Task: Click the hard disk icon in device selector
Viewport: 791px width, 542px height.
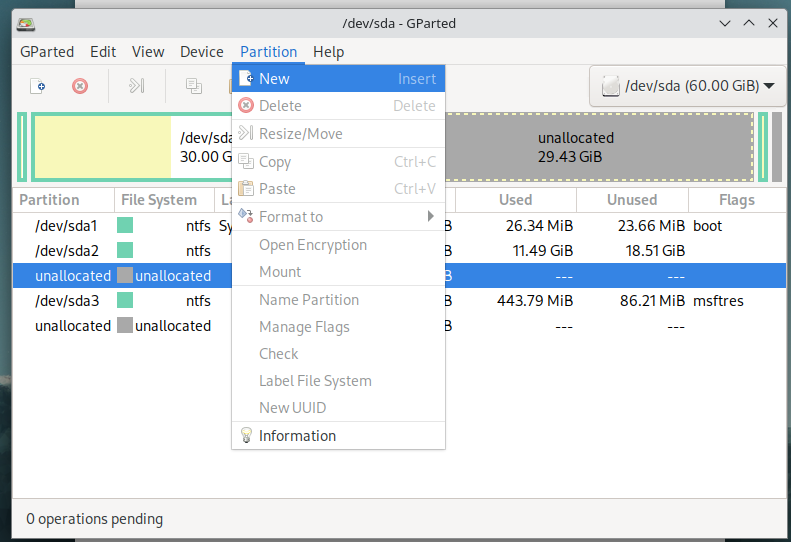Action: pyautogui.click(x=610, y=86)
